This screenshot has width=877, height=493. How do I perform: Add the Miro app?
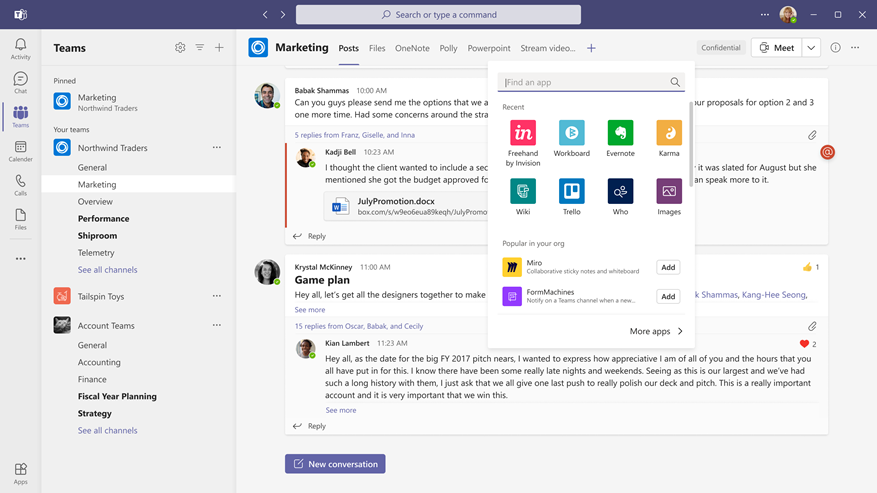pyautogui.click(x=668, y=267)
